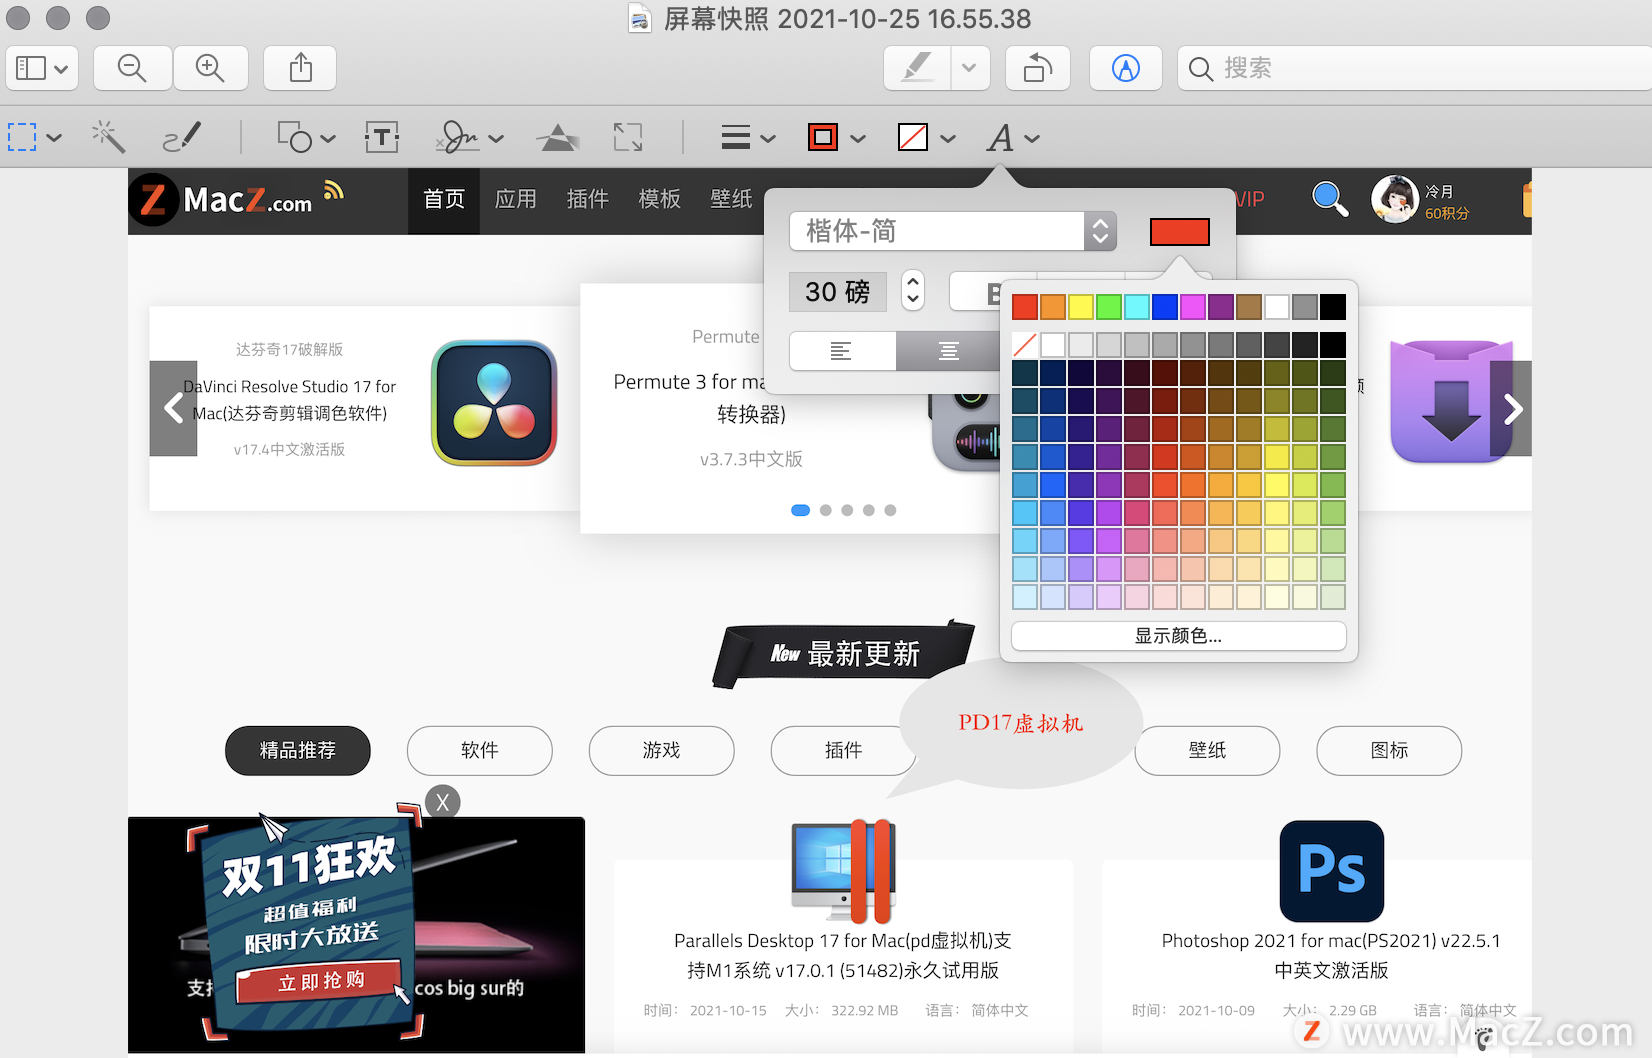The height and width of the screenshot is (1058, 1652).
Task: Toggle Bold text style button
Action: click(x=993, y=293)
